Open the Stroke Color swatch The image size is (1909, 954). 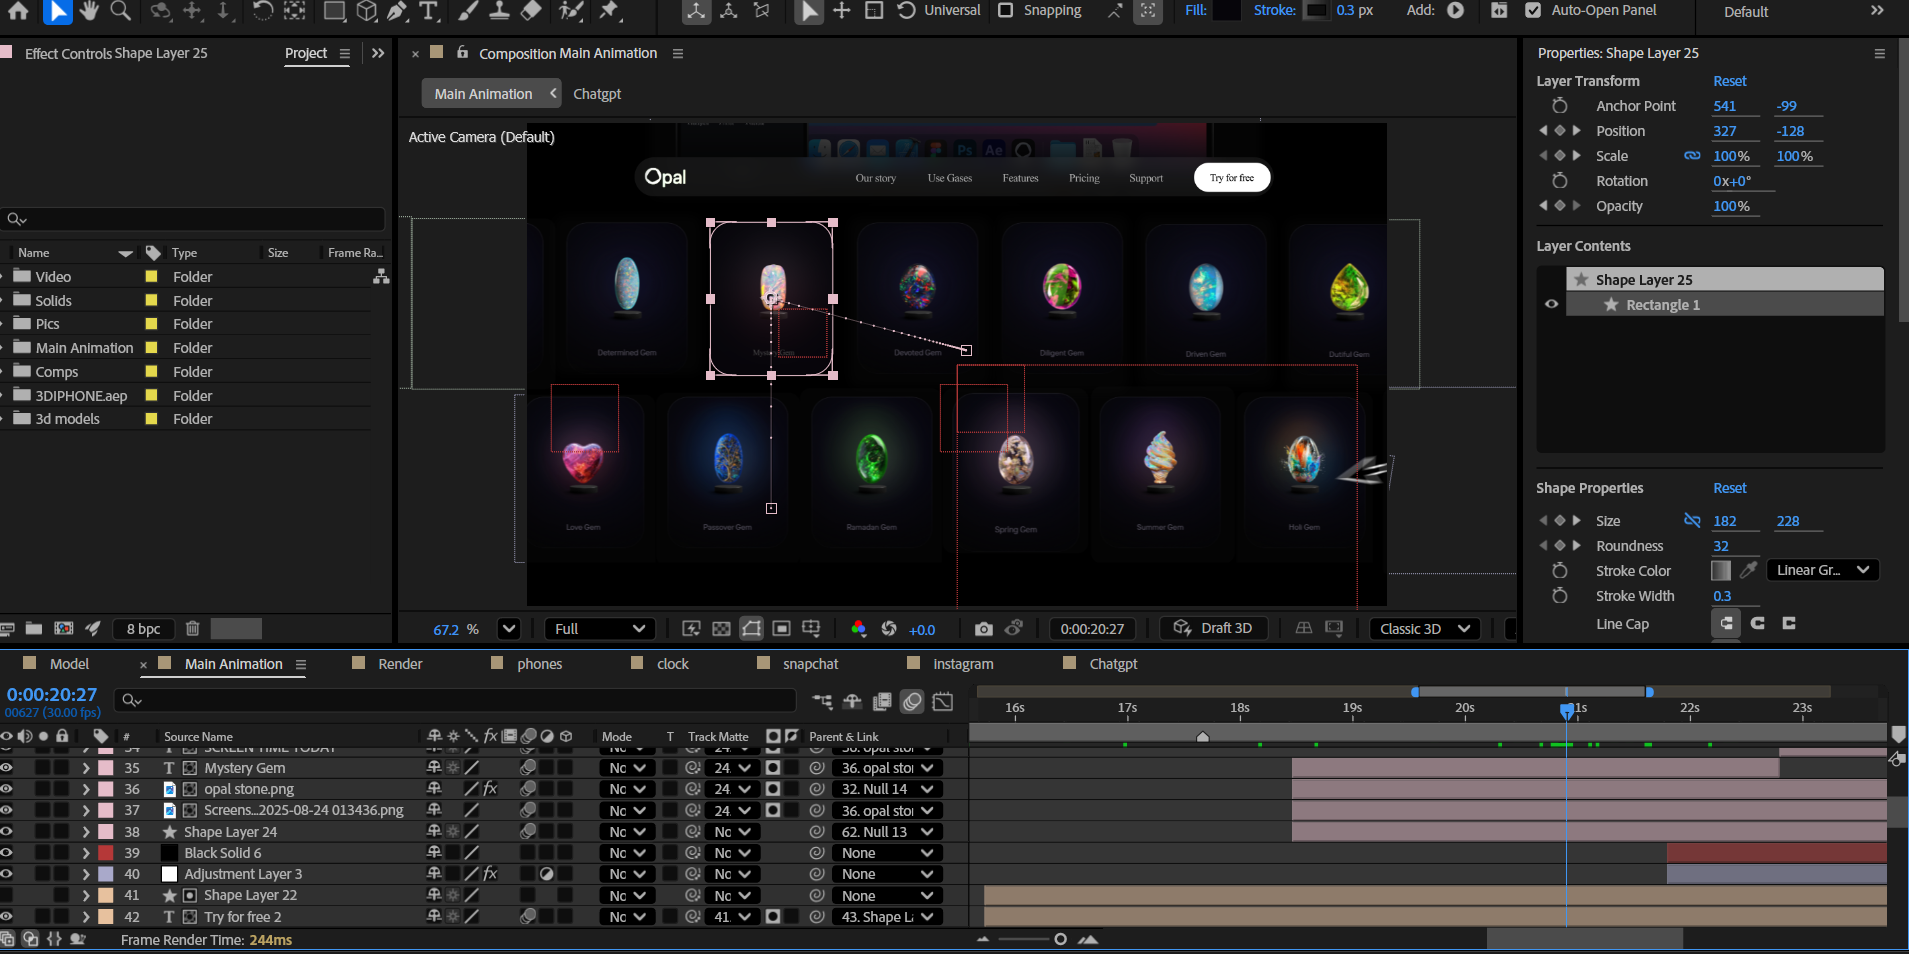click(1720, 571)
